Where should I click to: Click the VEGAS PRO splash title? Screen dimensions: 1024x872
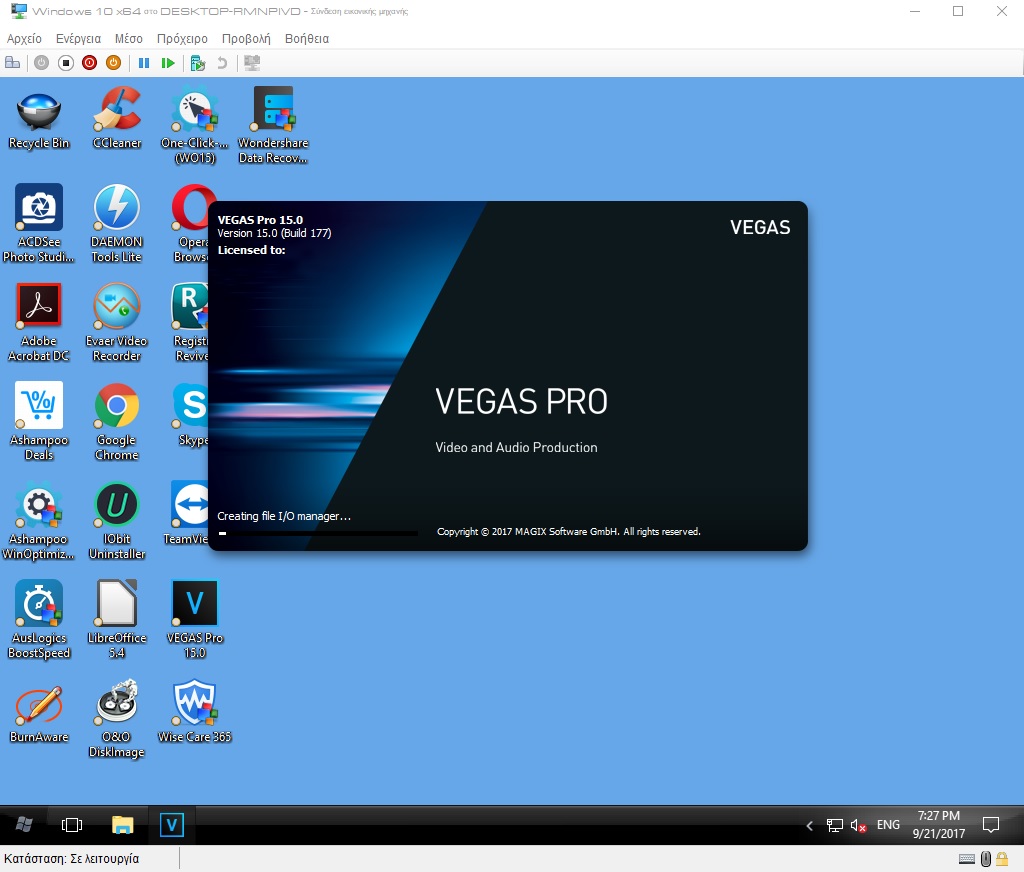pos(521,401)
